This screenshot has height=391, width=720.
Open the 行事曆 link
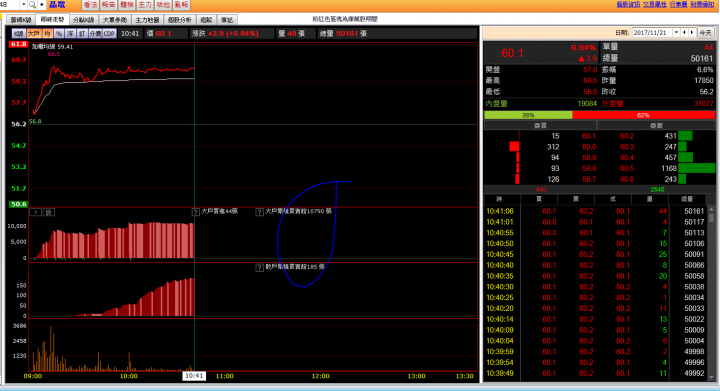click(678, 4)
